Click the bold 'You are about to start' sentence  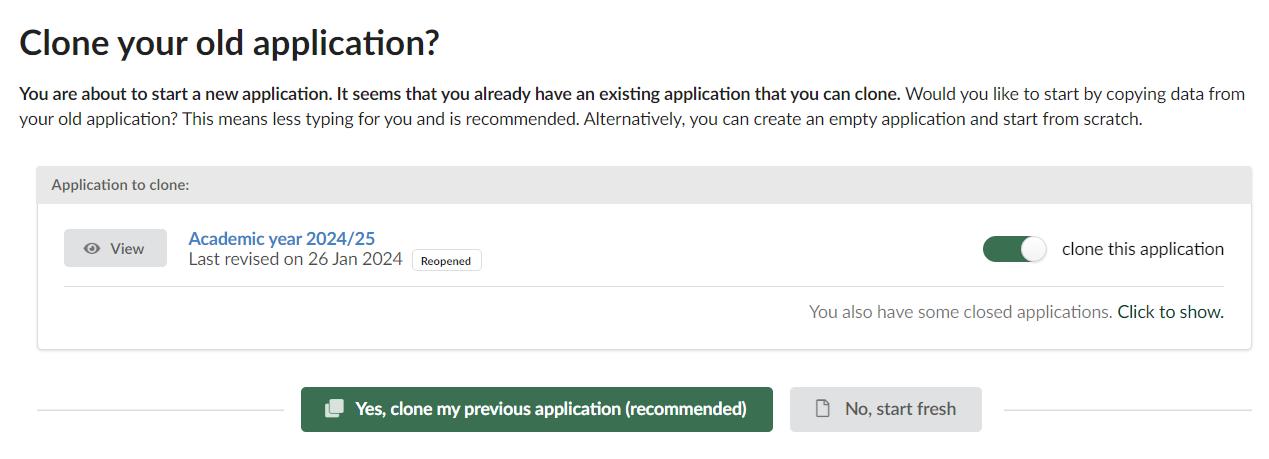tap(460, 94)
